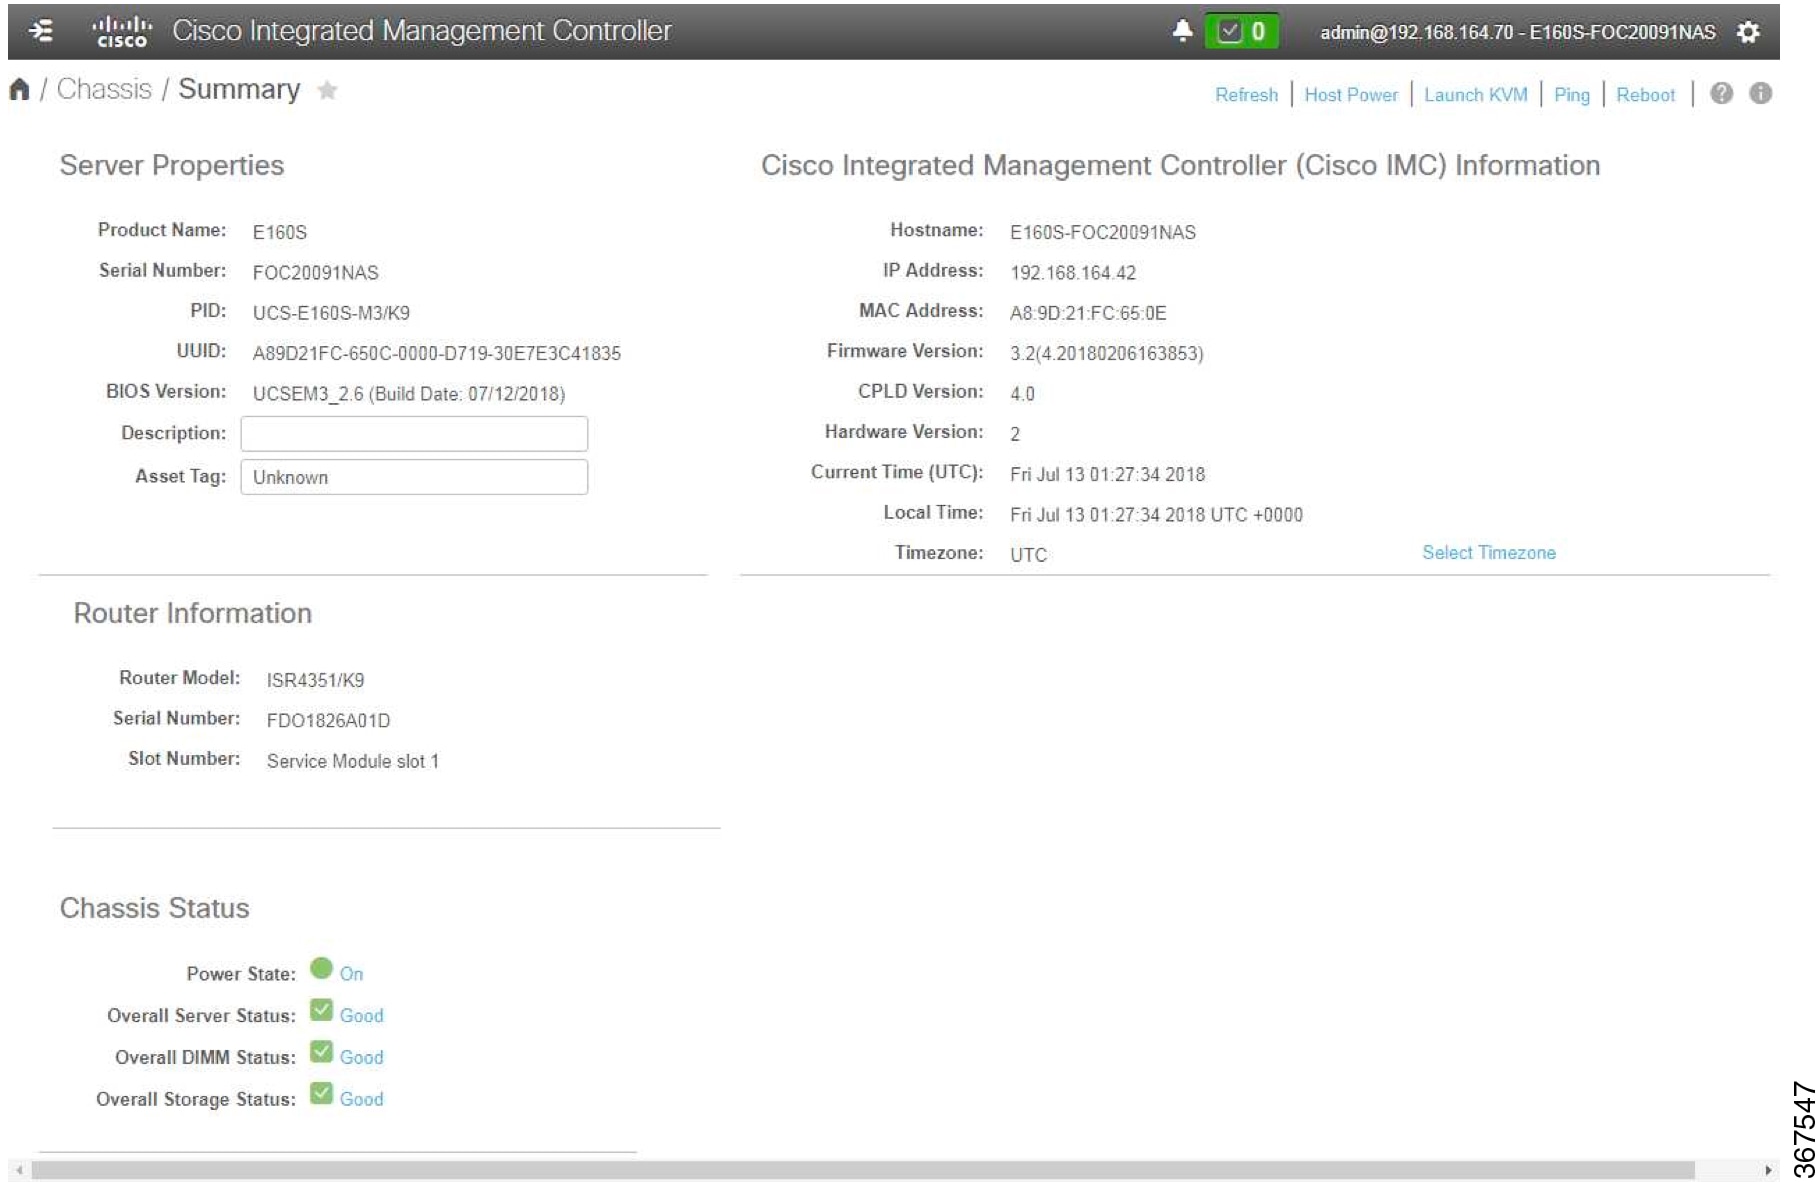The image size is (1818, 1182).
Task: Open the help question mark
Action: coord(1721,94)
